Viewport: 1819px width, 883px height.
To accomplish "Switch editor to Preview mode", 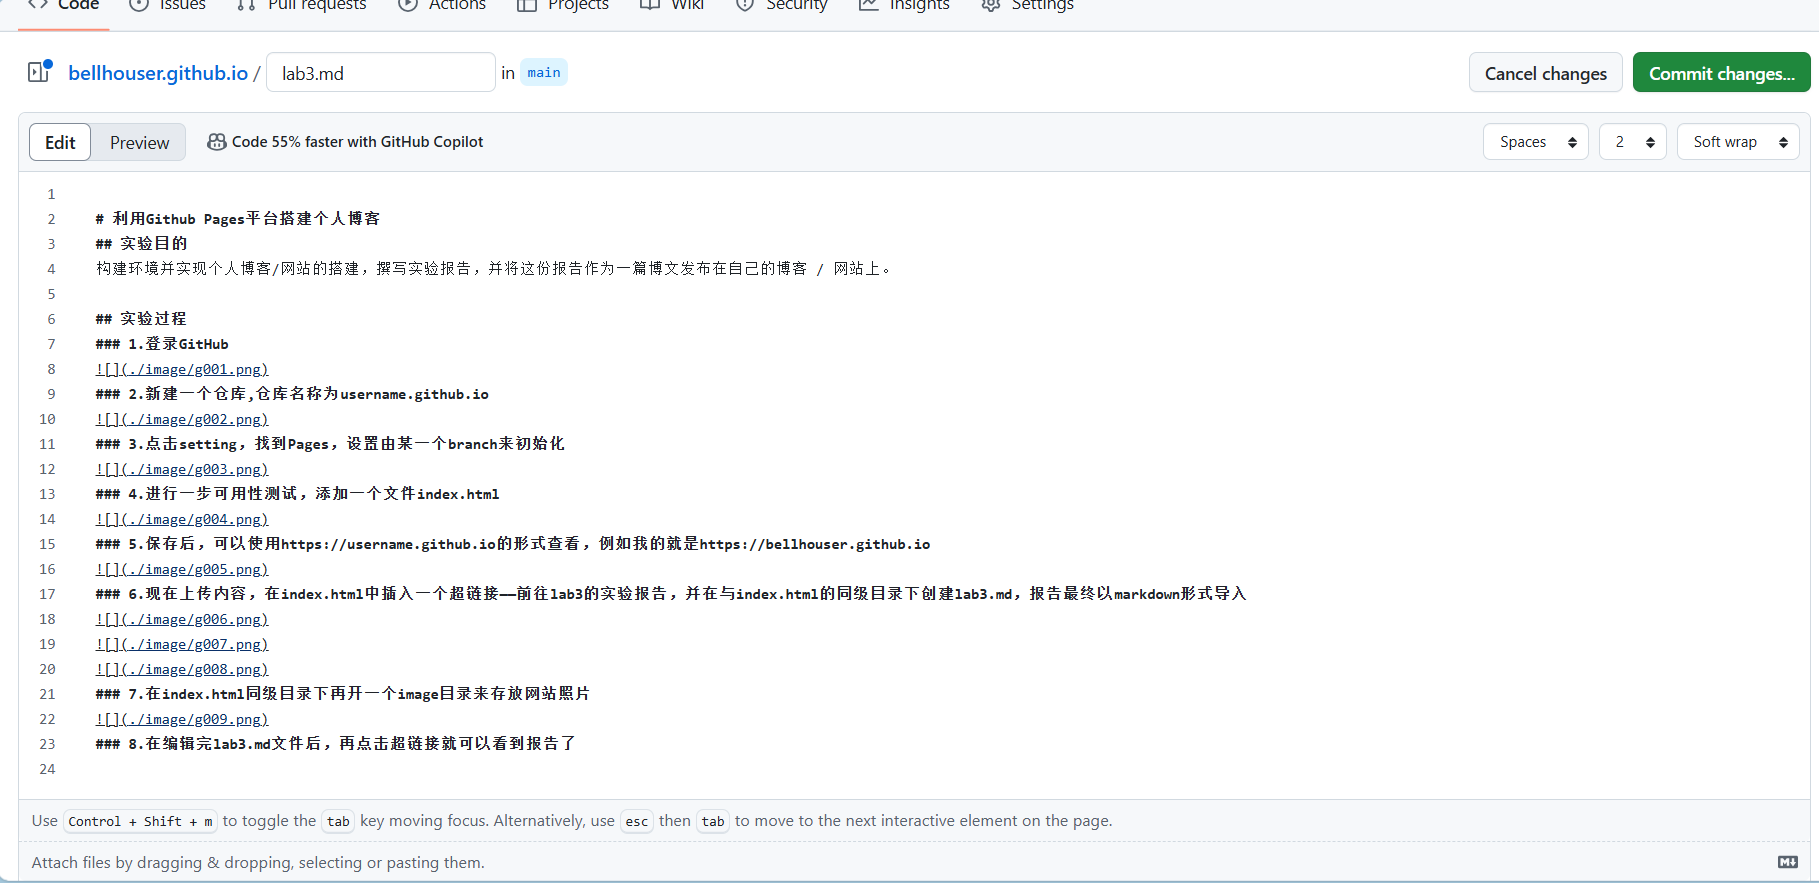I will [139, 143].
